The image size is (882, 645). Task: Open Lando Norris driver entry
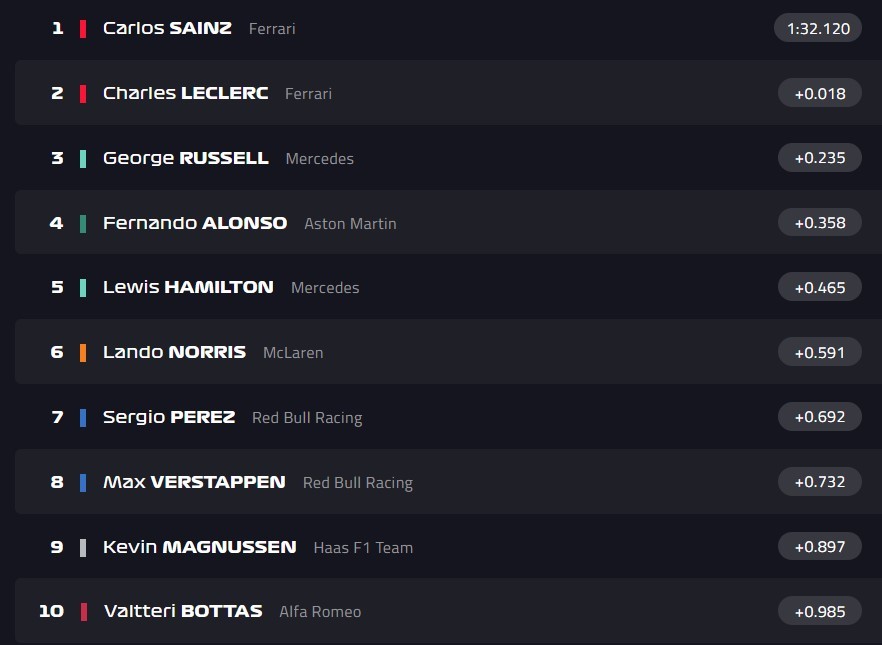point(174,352)
